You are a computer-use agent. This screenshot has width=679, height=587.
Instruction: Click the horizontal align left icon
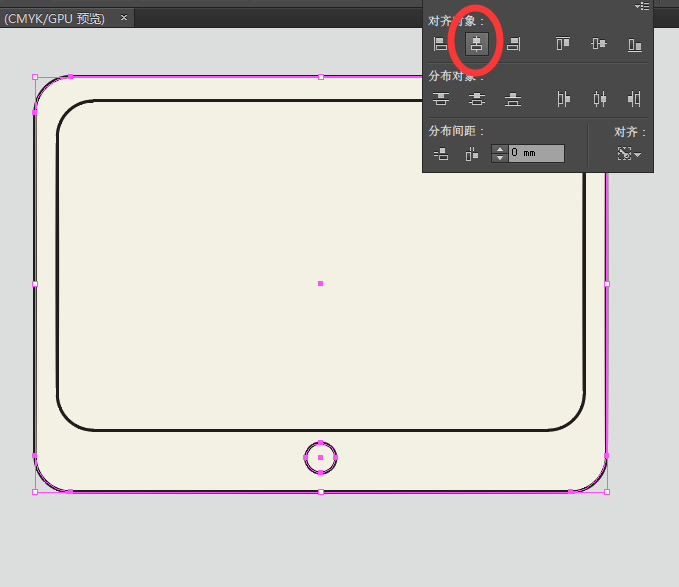click(440, 44)
